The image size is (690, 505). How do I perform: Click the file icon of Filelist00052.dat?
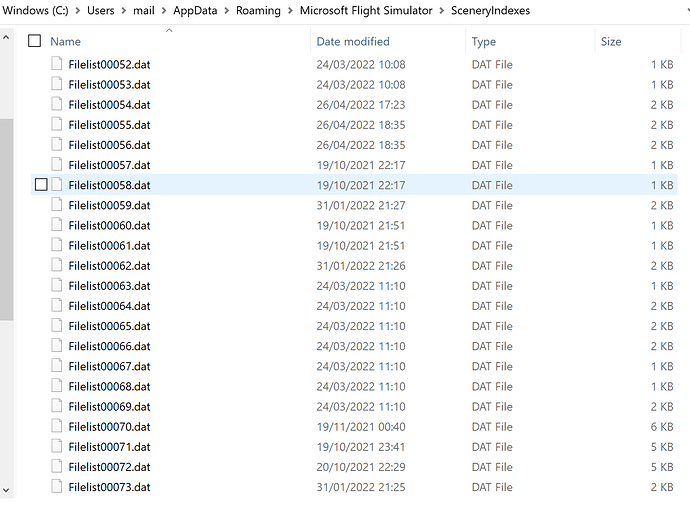tap(57, 64)
